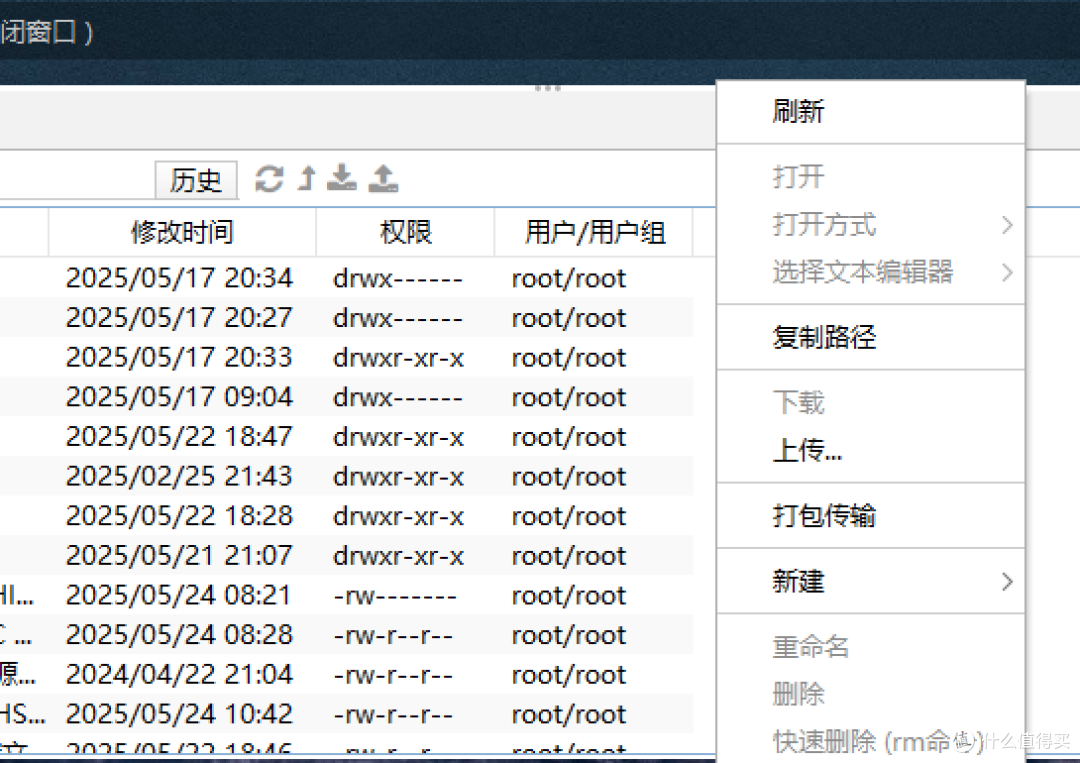1080x763 pixels.
Task: Click the upload icon in the file toolbar
Action: [384, 178]
